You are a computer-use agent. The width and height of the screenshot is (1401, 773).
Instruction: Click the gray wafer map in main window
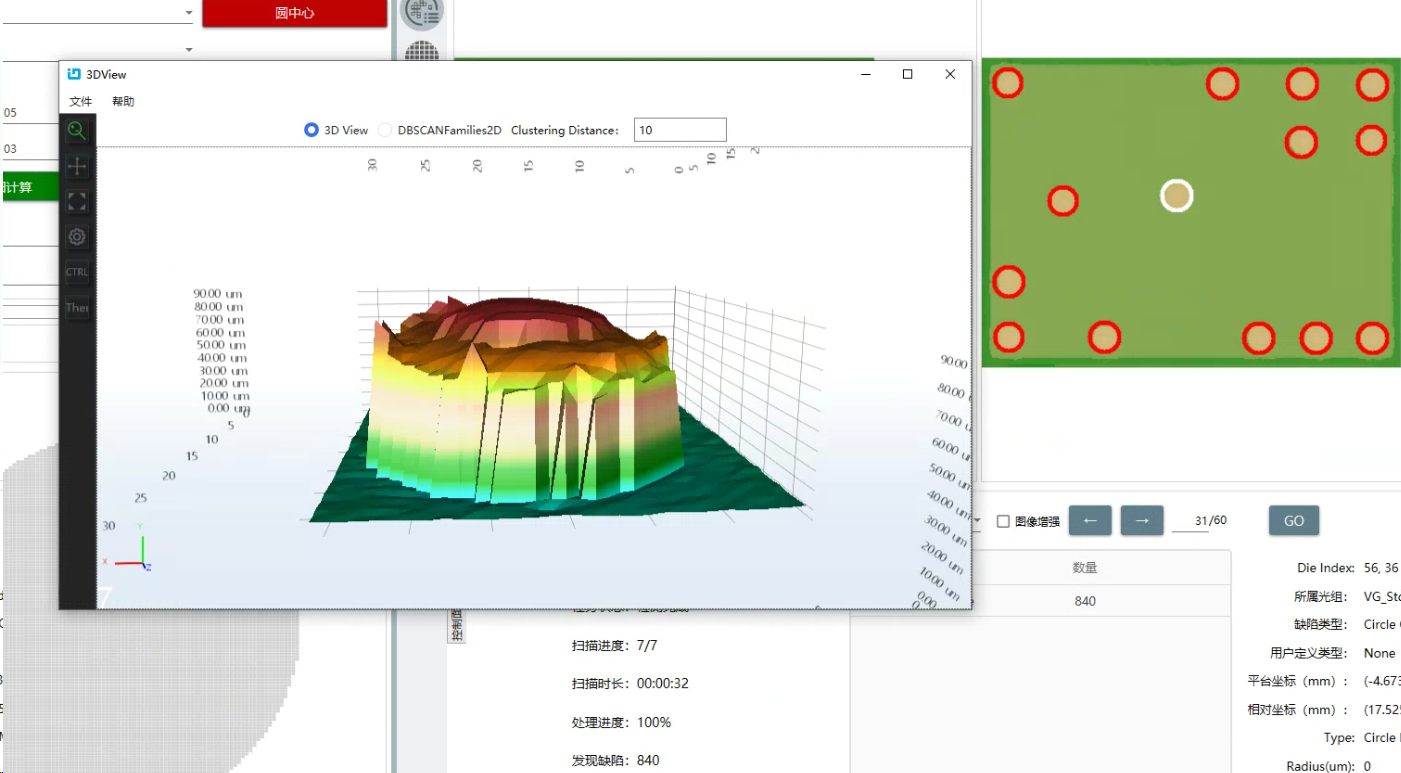click(150, 607)
